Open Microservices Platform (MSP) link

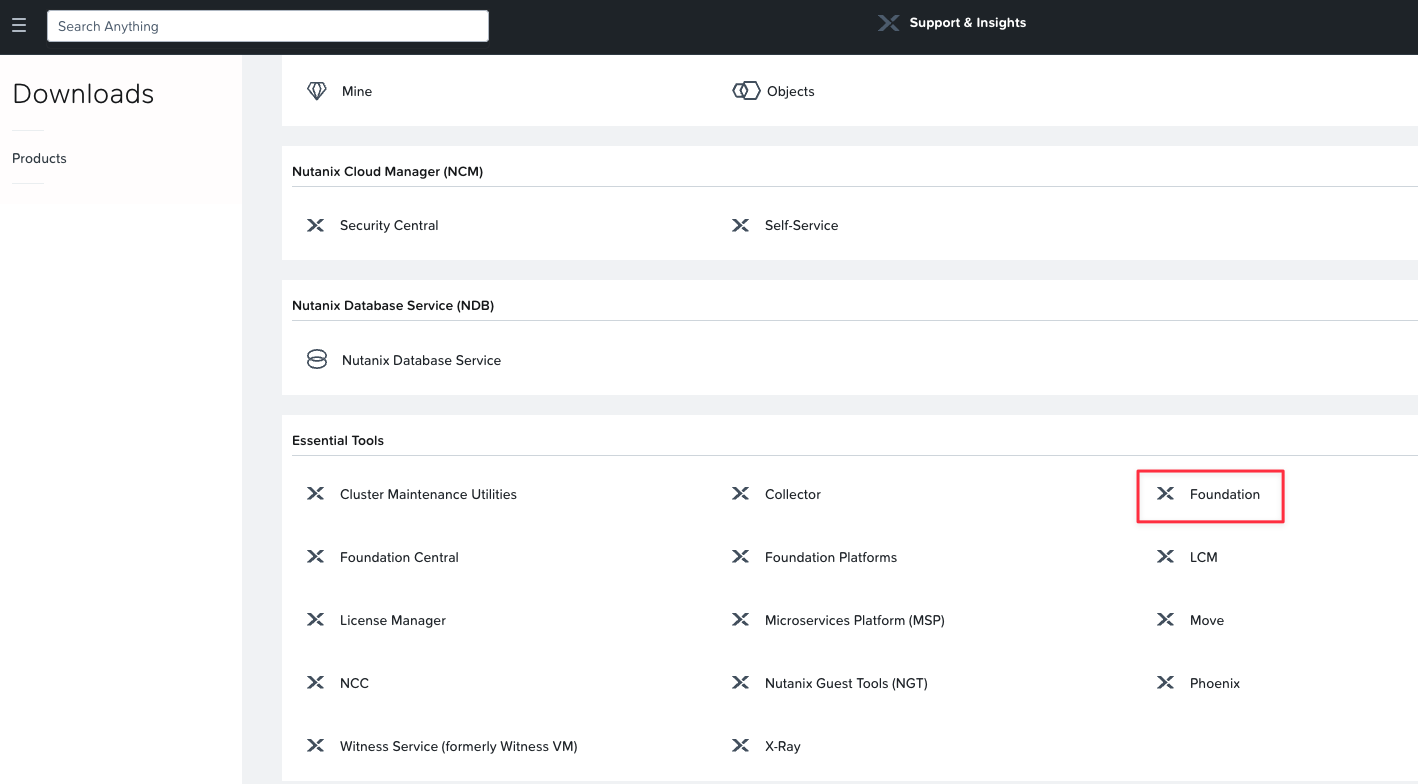pos(855,620)
